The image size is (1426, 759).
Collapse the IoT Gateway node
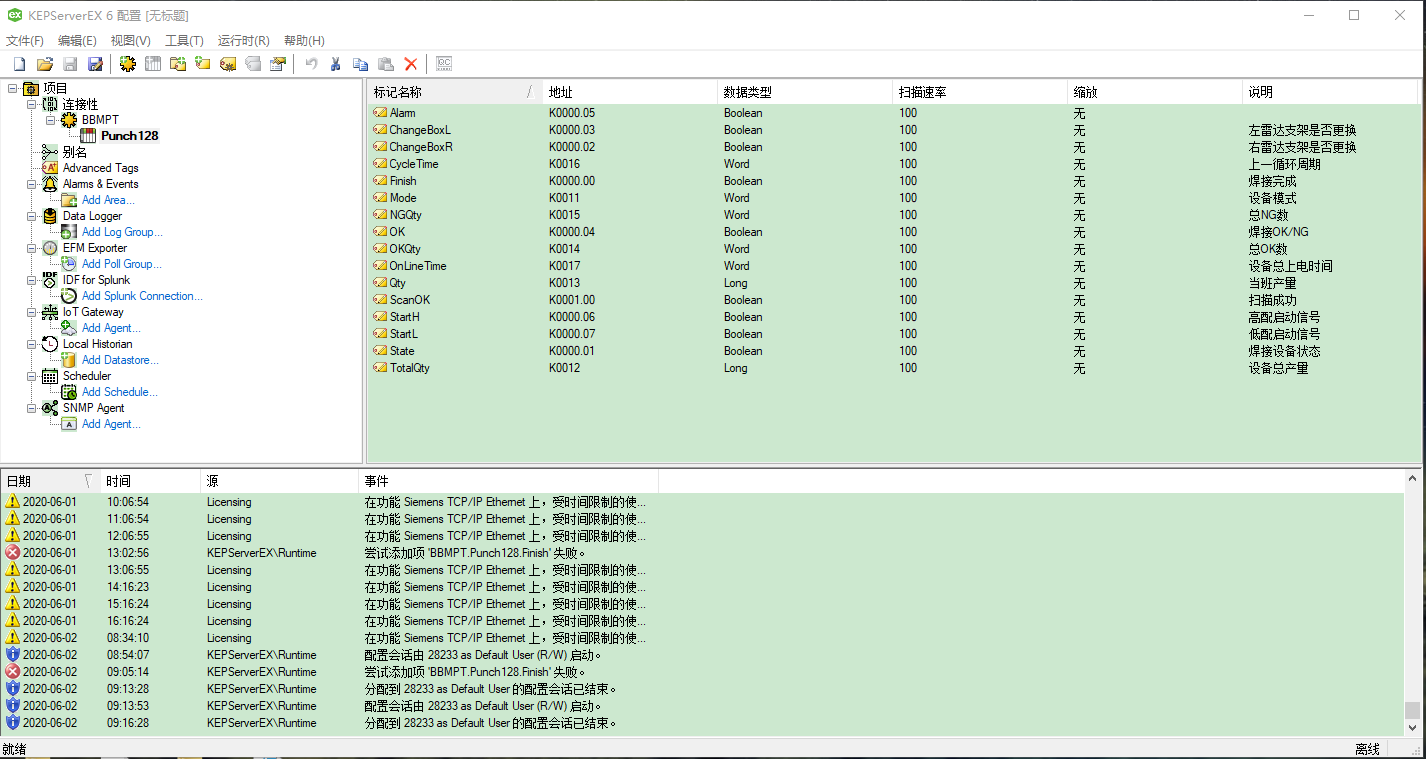[32, 312]
